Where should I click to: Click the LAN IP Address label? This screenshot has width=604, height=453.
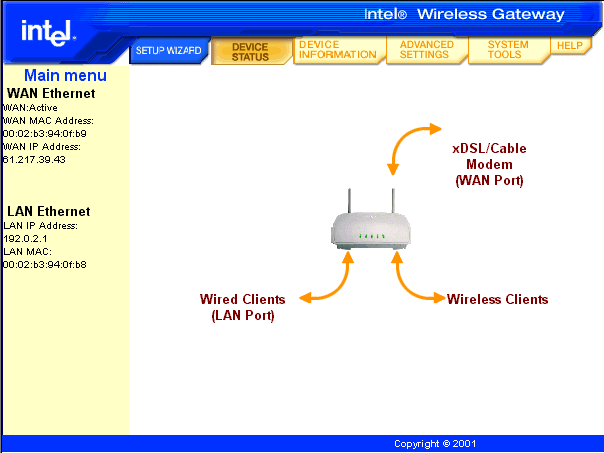40,226
